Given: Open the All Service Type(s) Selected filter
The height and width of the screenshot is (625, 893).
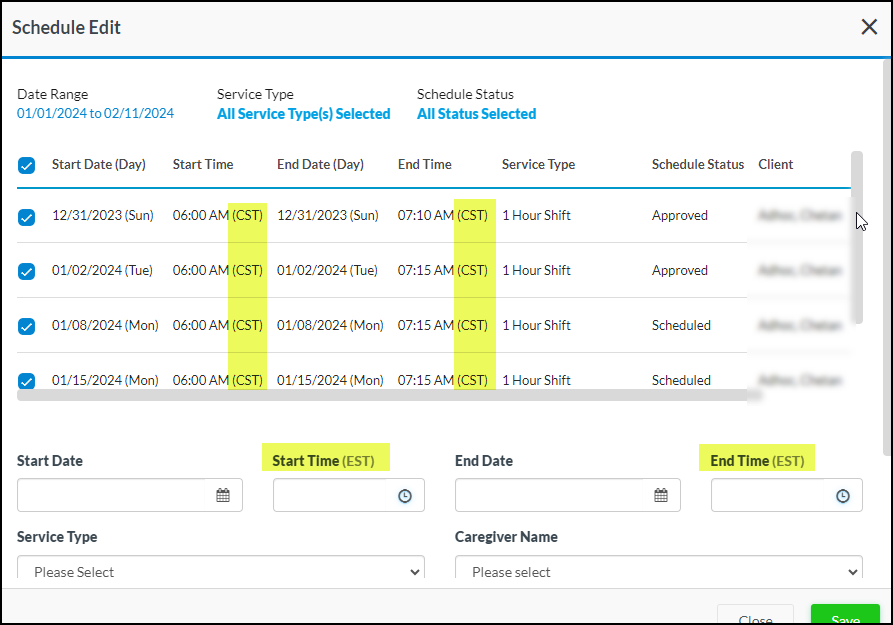Looking at the screenshot, I should pos(303,114).
